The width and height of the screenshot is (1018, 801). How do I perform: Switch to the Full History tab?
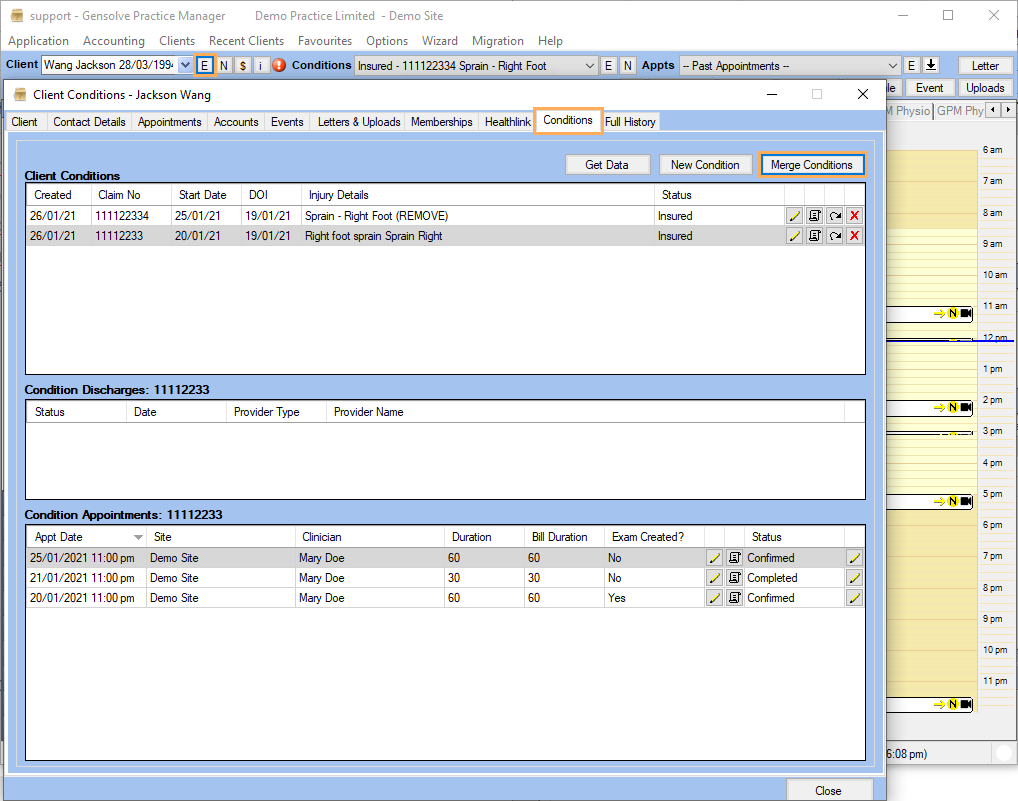coord(630,122)
